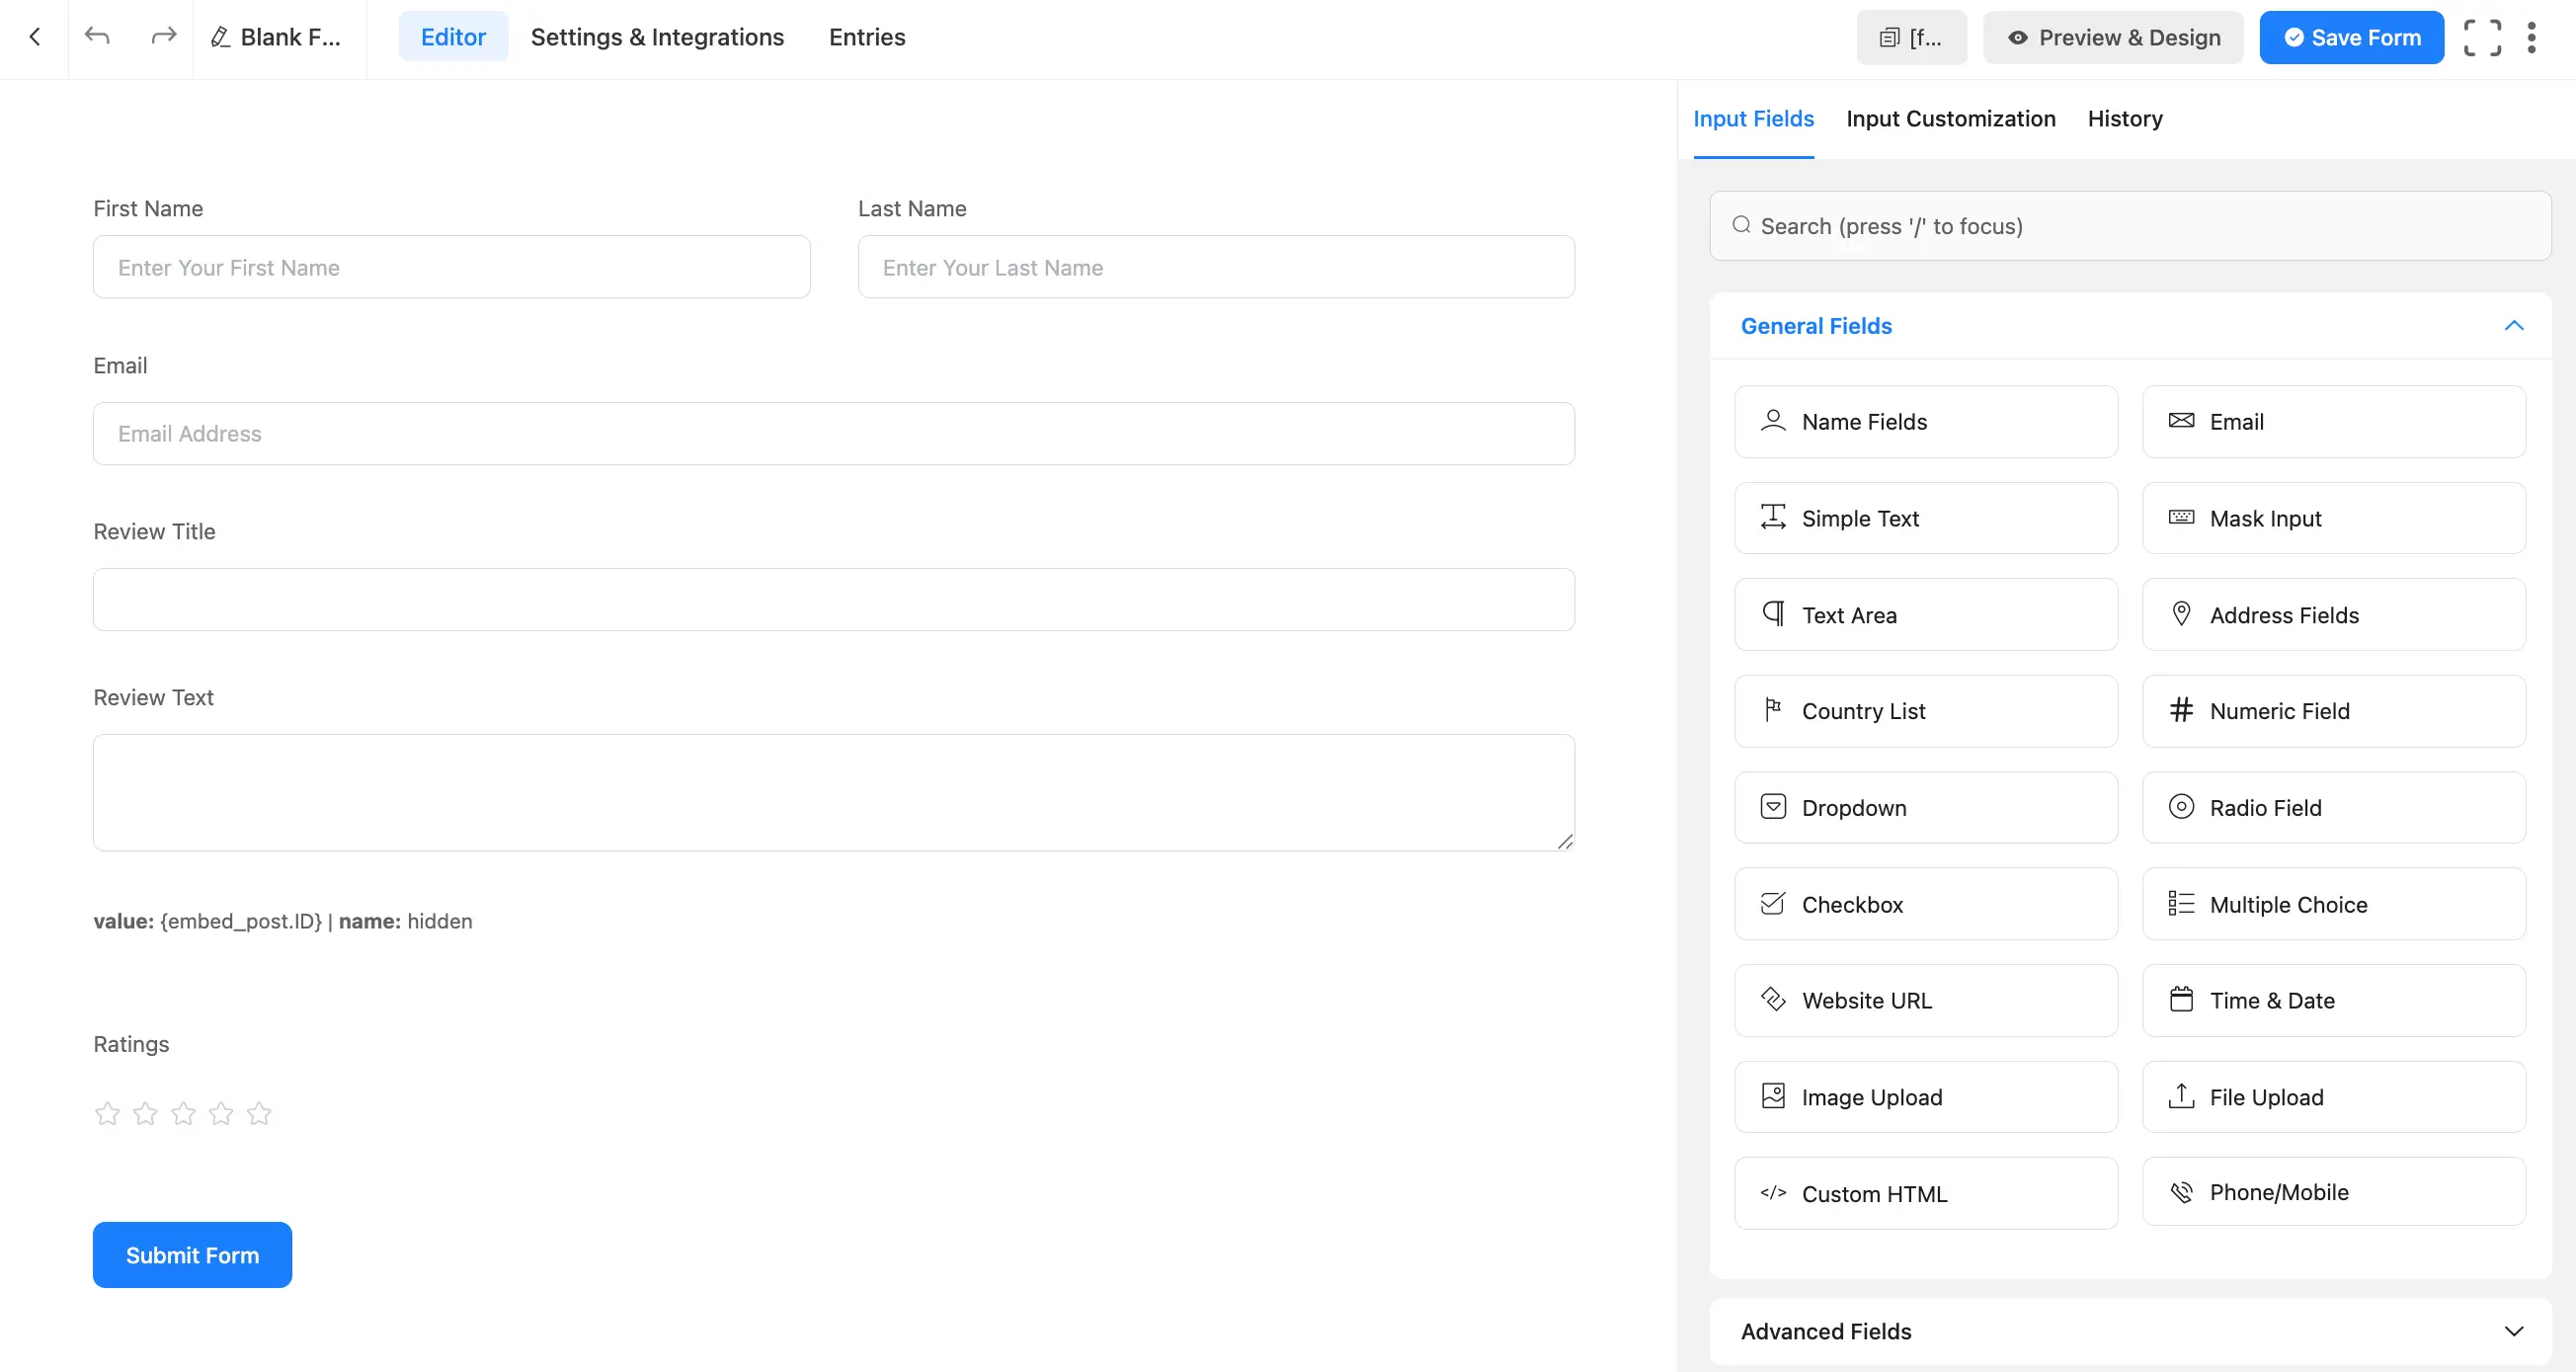Open Preview & Design
2576x1372 pixels.
coord(2112,37)
